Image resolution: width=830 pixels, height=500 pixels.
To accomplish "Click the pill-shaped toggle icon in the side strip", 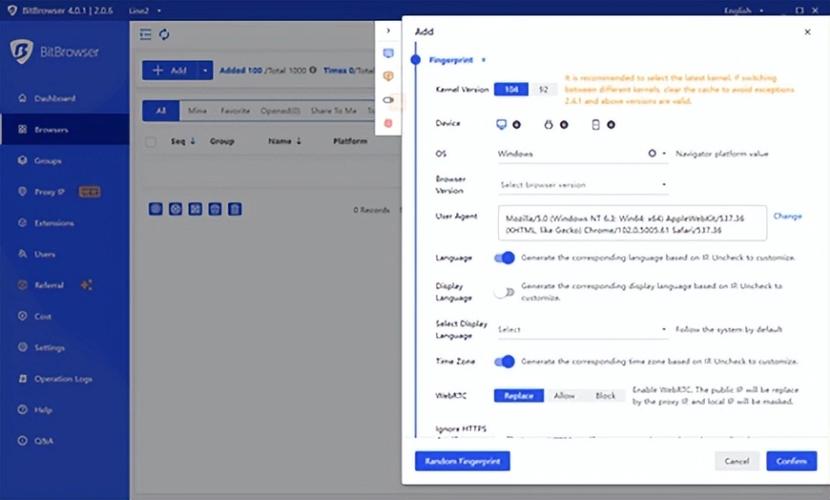I will coord(388,100).
